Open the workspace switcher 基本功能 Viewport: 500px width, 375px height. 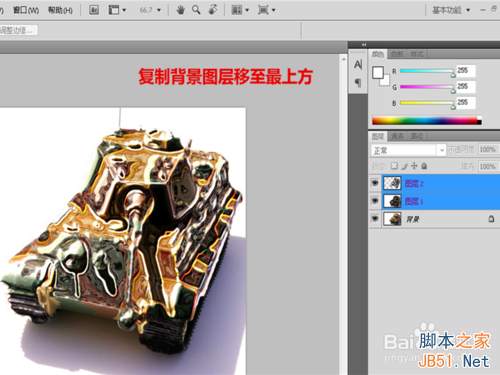451,10
